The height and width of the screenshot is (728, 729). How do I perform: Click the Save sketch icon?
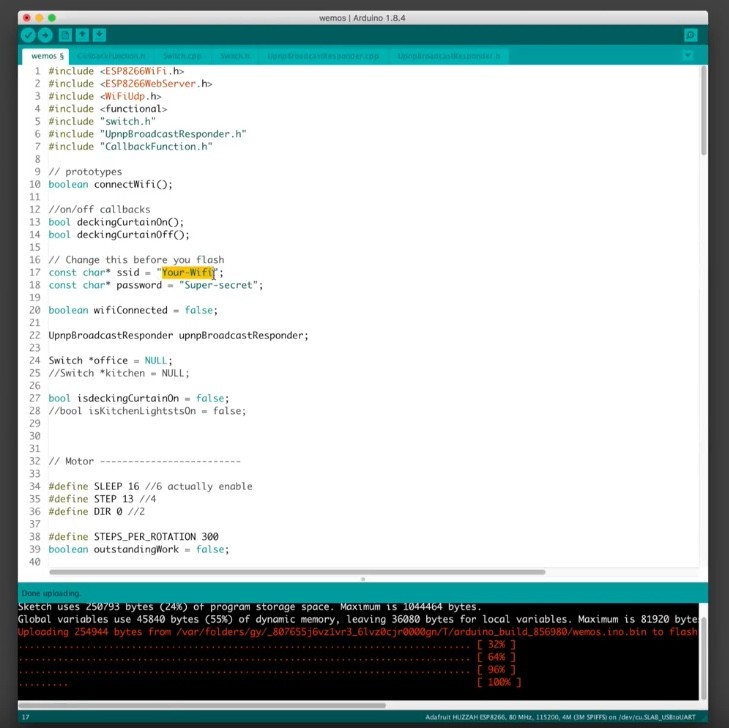[x=100, y=35]
